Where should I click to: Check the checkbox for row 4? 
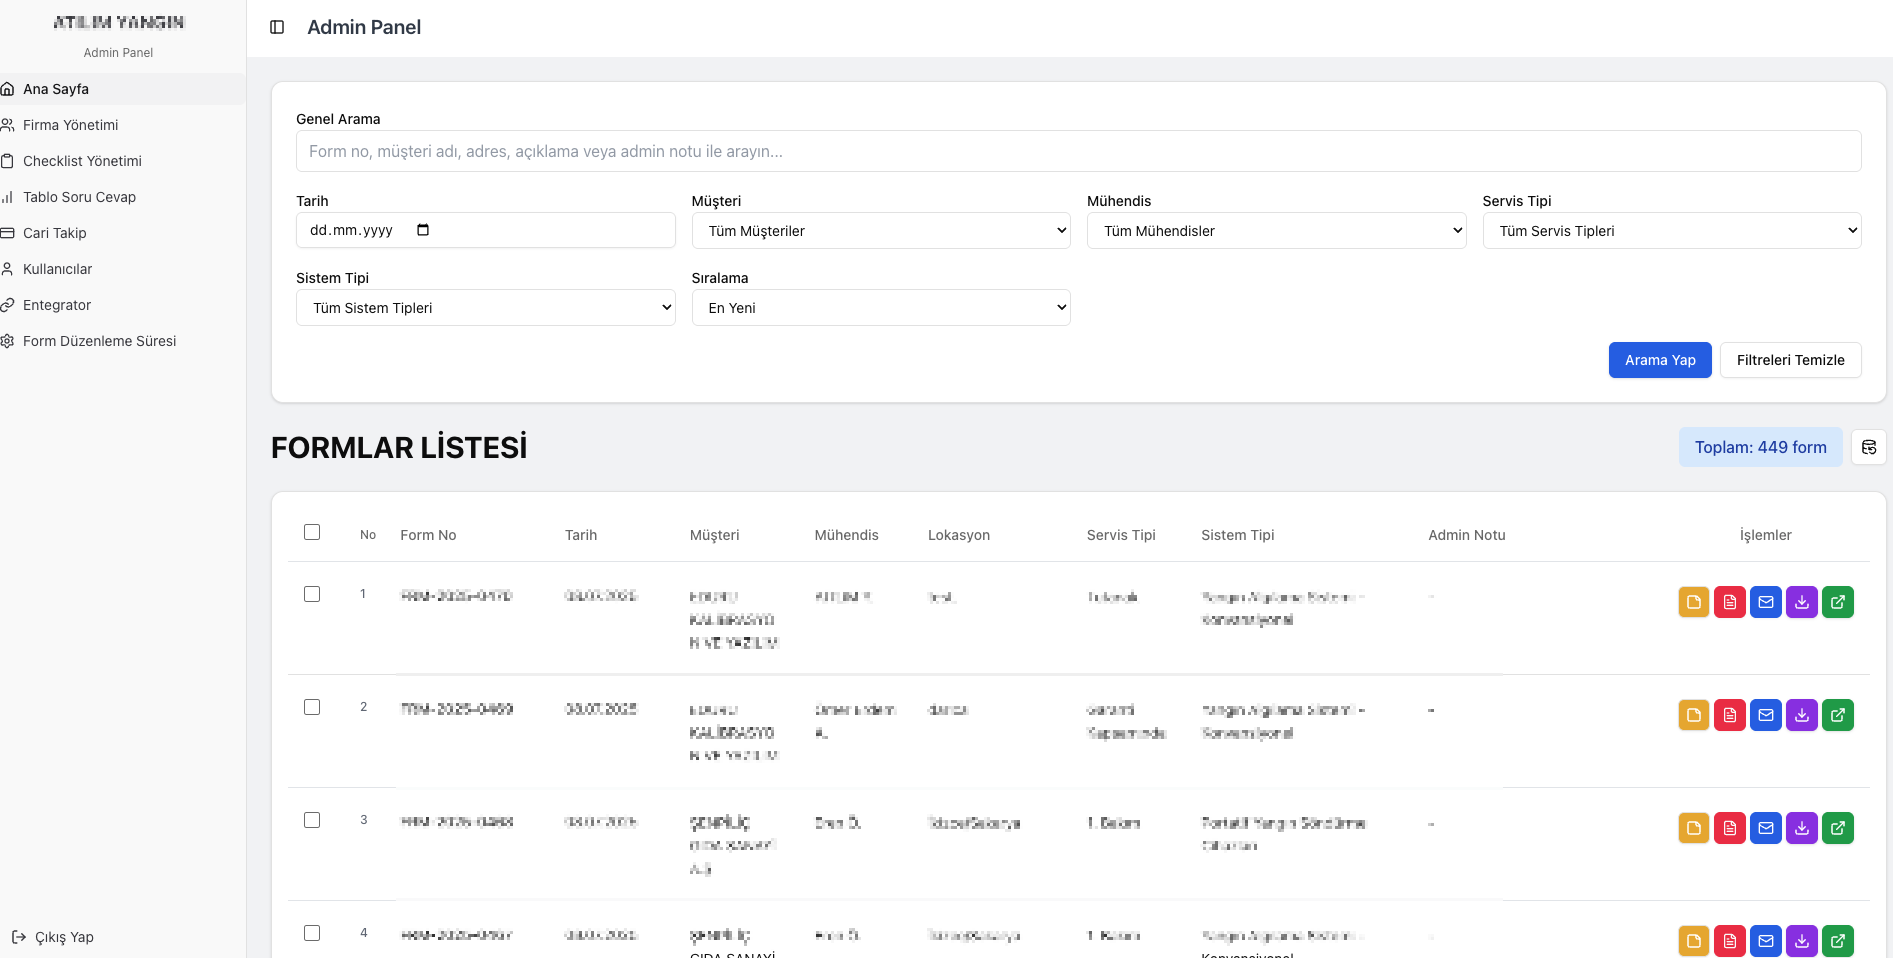pos(312,933)
